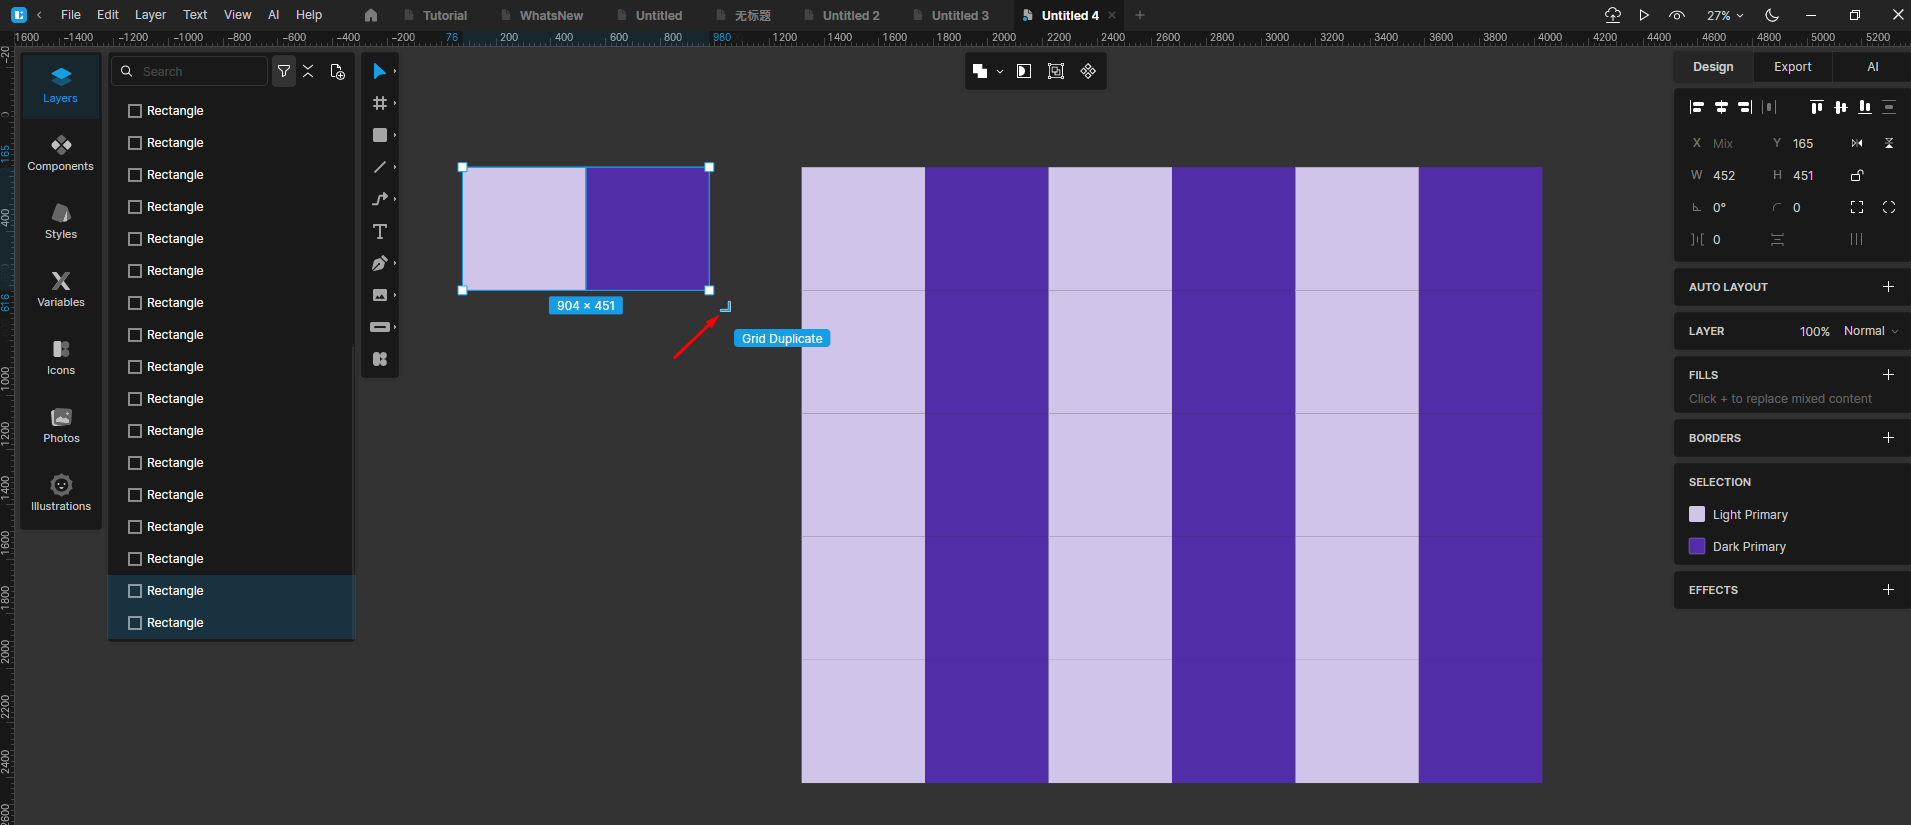Add auto layout with plus button
The width and height of the screenshot is (1911, 825).
point(1888,287)
